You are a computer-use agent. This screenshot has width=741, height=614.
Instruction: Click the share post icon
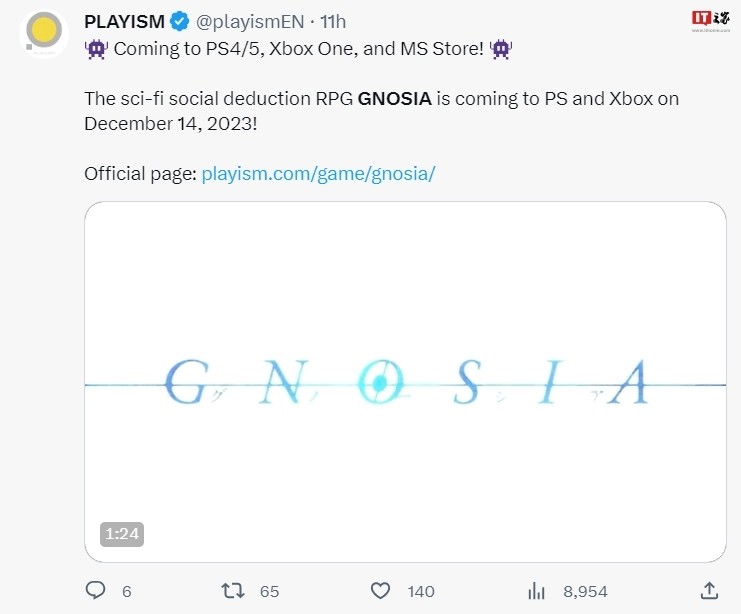tap(708, 590)
